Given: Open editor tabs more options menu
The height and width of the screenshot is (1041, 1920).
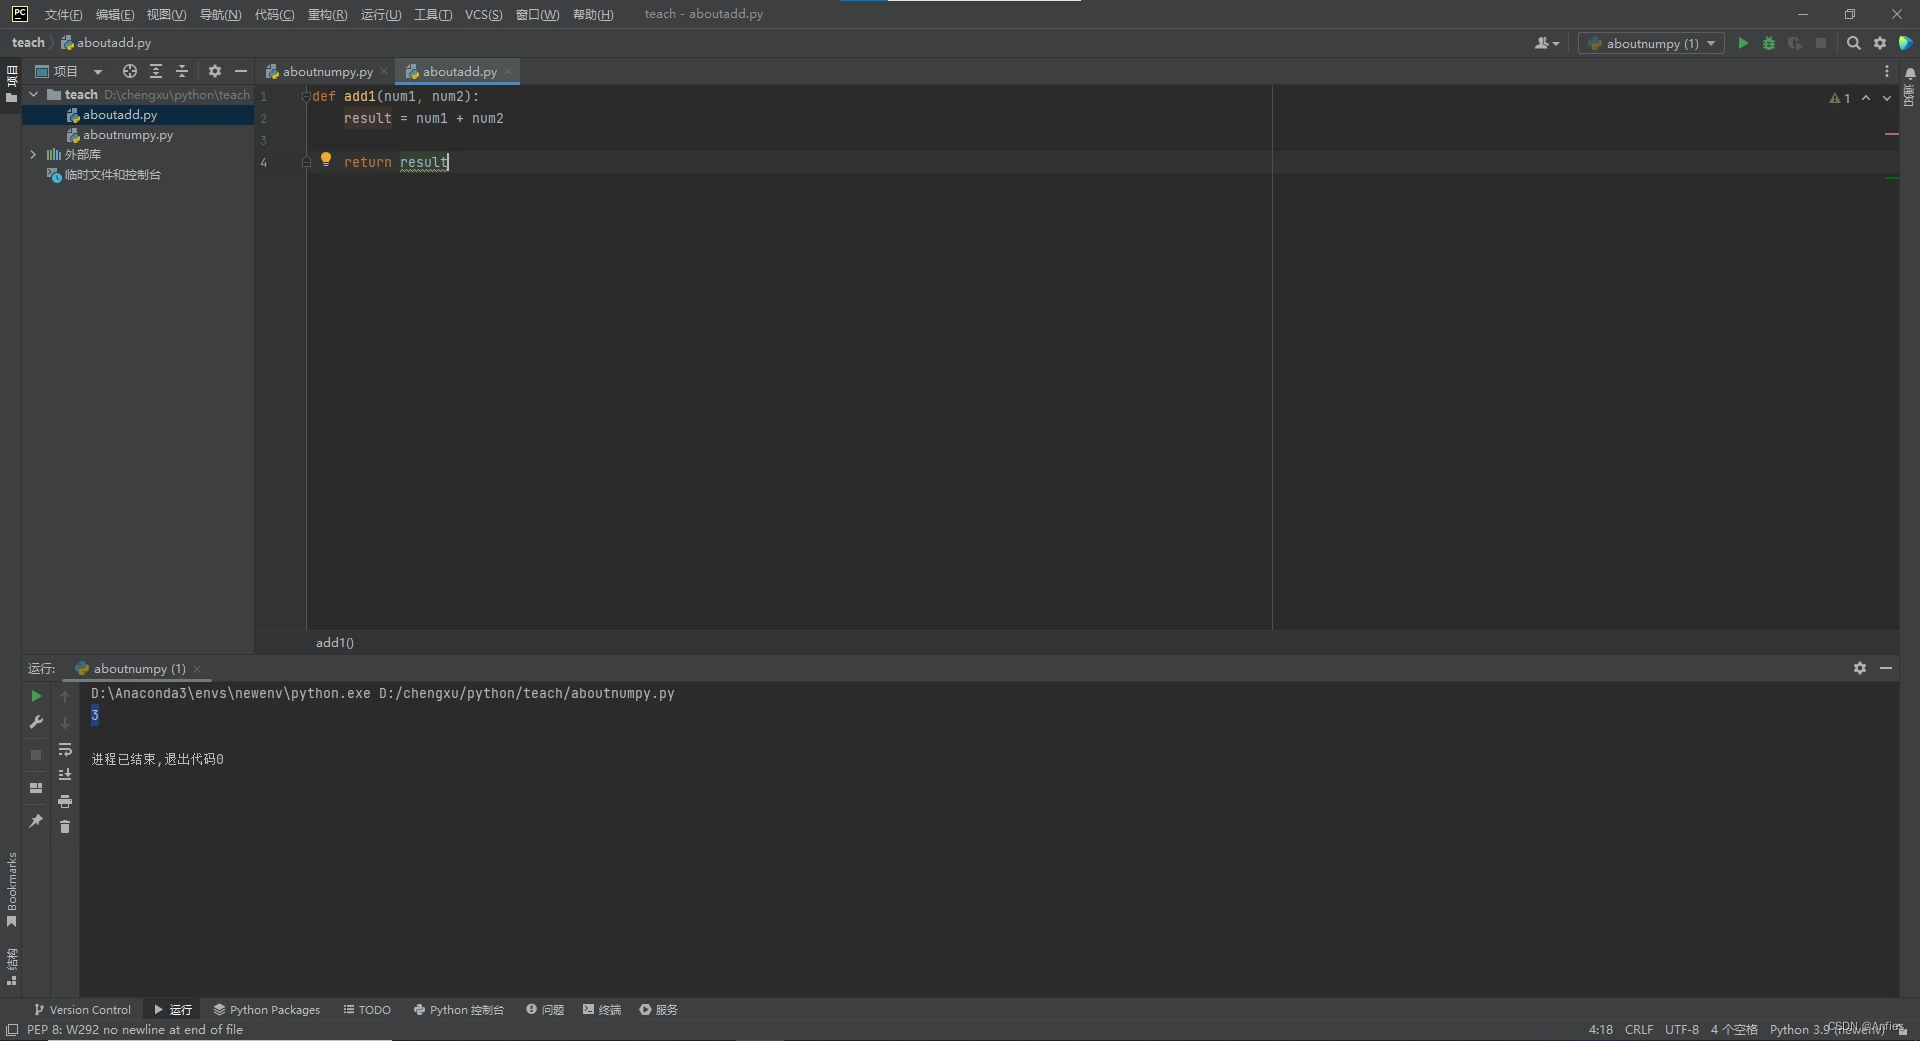Looking at the screenshot, I should click(1887, 71).
